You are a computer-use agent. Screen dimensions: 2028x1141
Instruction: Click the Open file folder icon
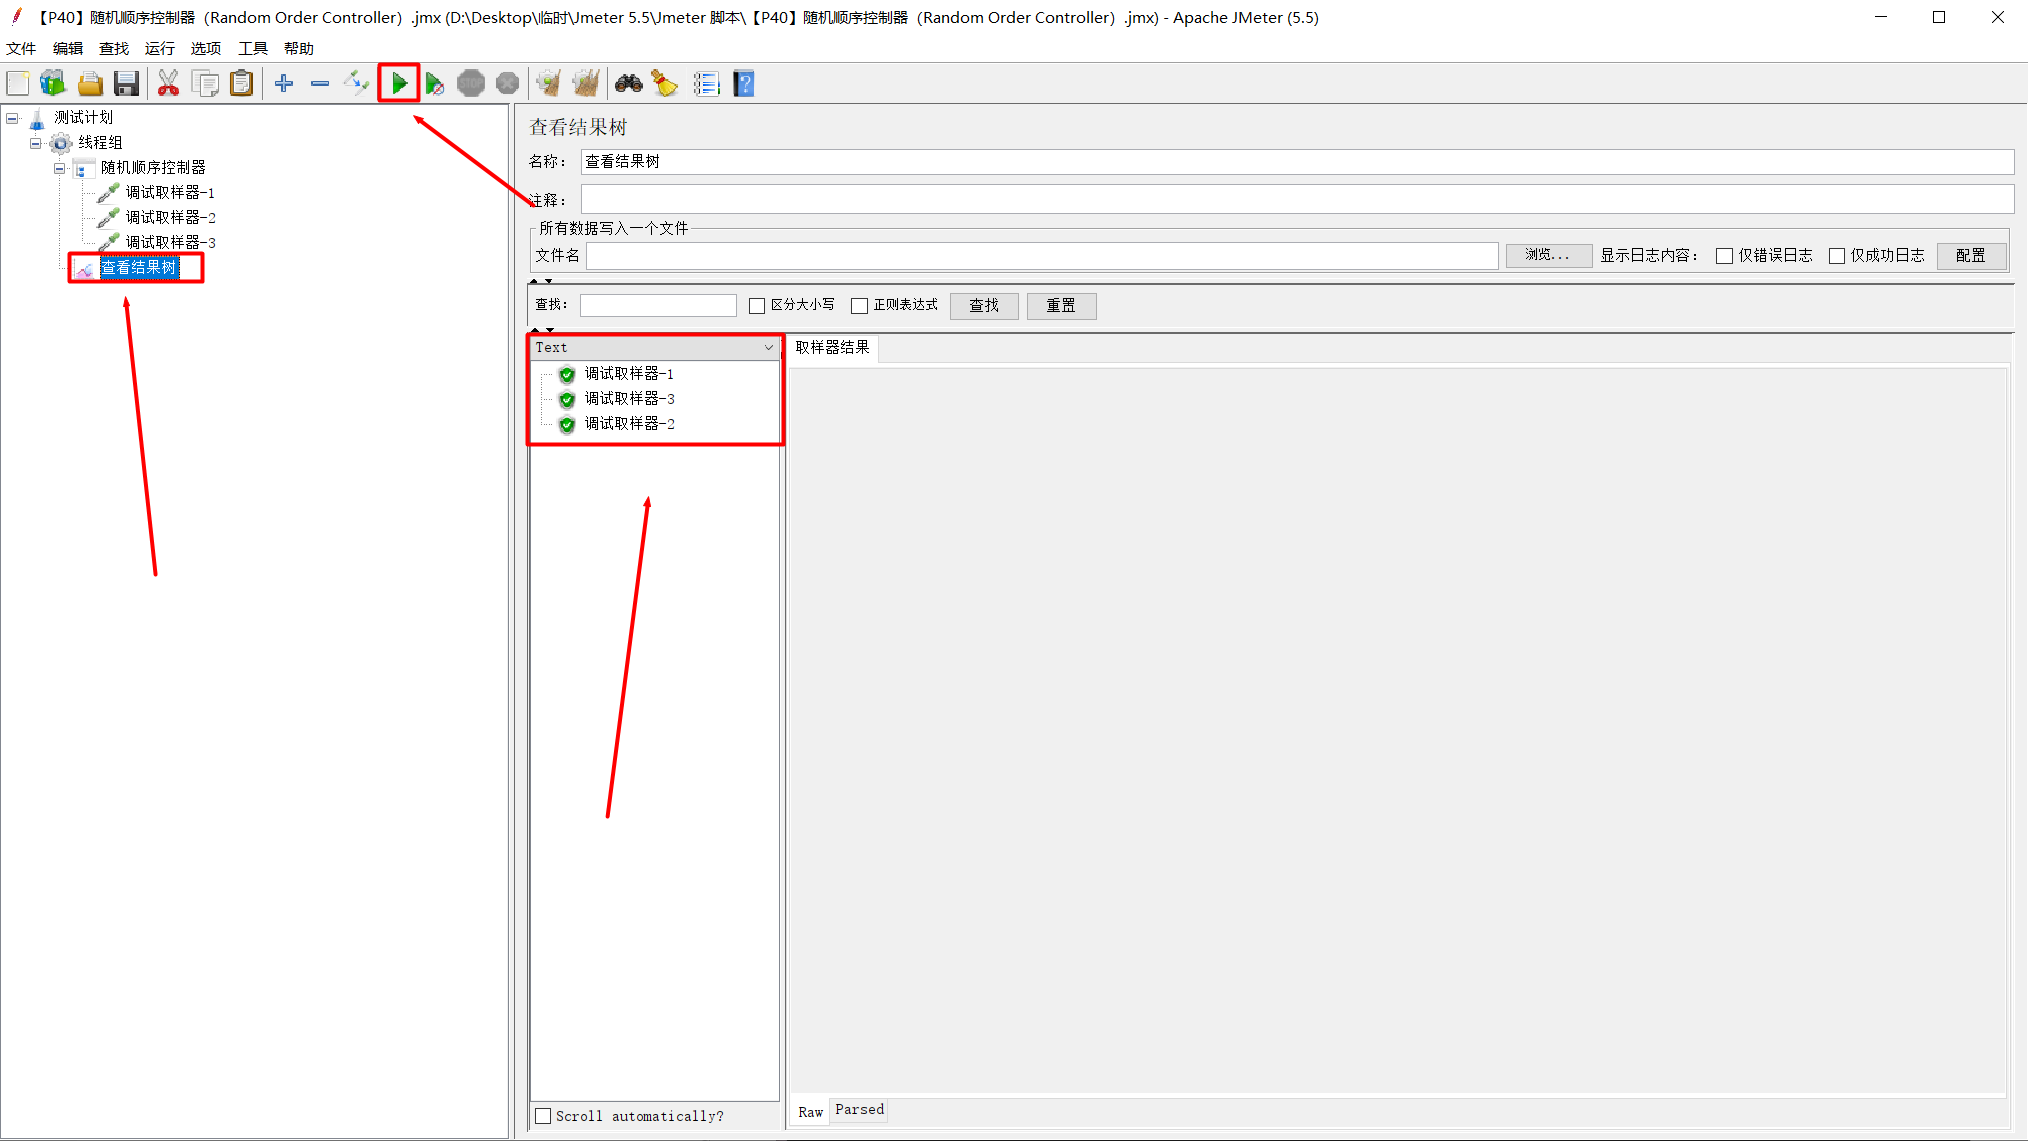pos(90,84)
